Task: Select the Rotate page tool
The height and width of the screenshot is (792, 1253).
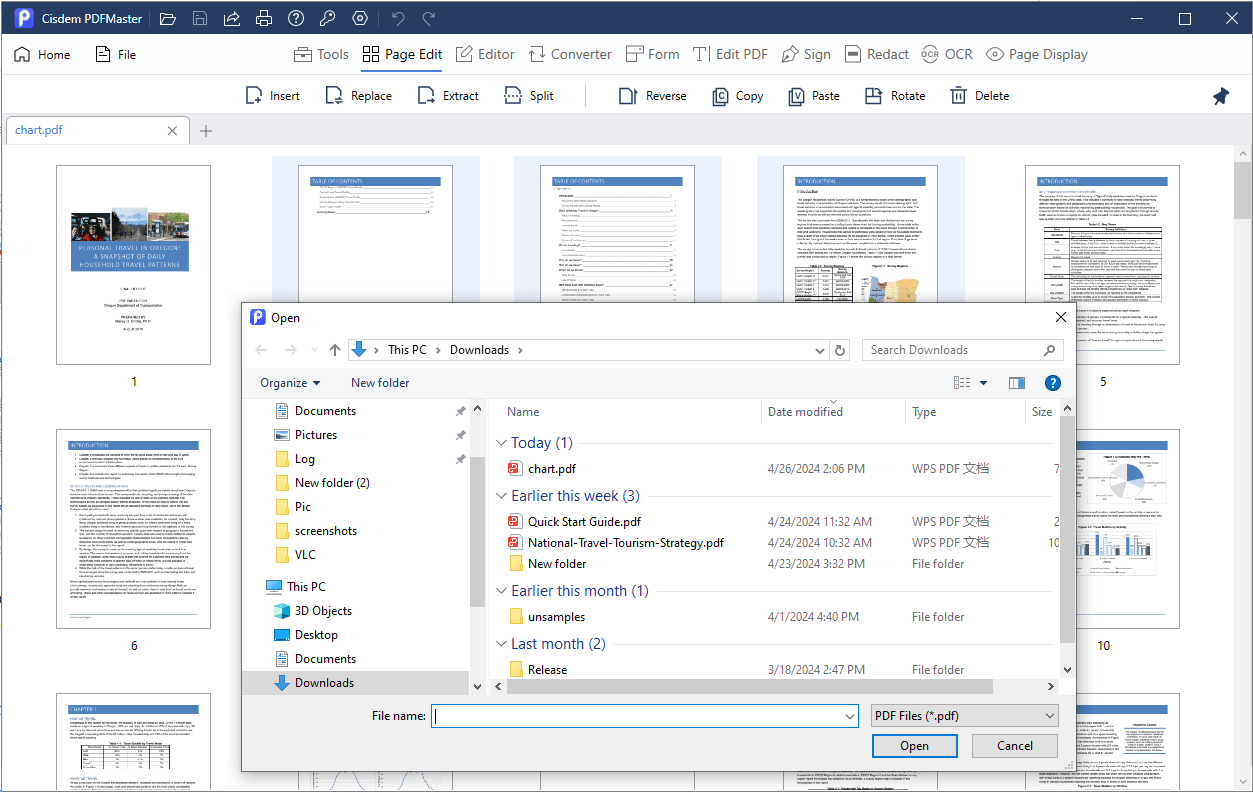Action: pos(874,96)
